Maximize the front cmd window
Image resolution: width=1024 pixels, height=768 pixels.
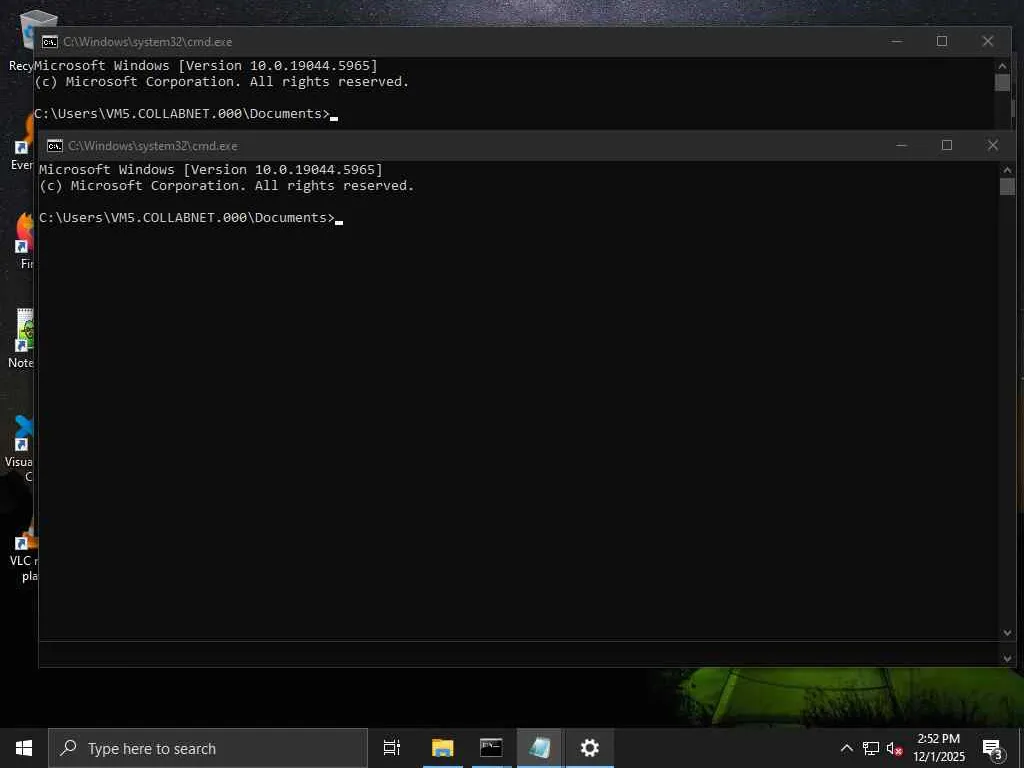[947, 145]
